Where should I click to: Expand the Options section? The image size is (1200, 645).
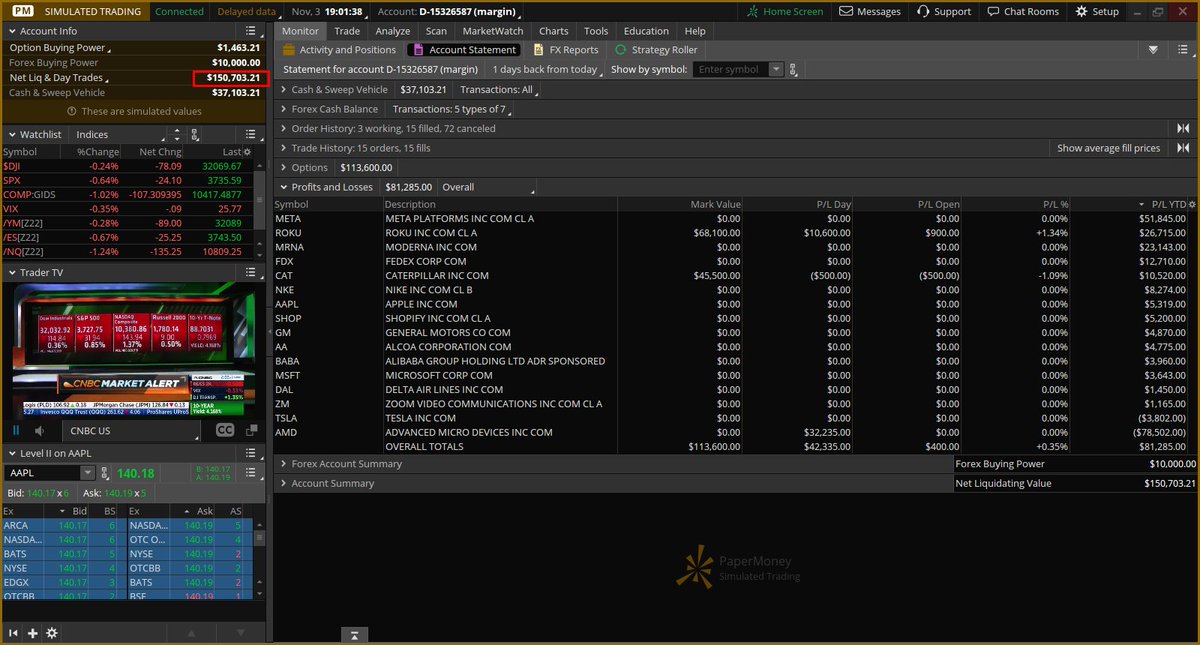click(283, 167)
